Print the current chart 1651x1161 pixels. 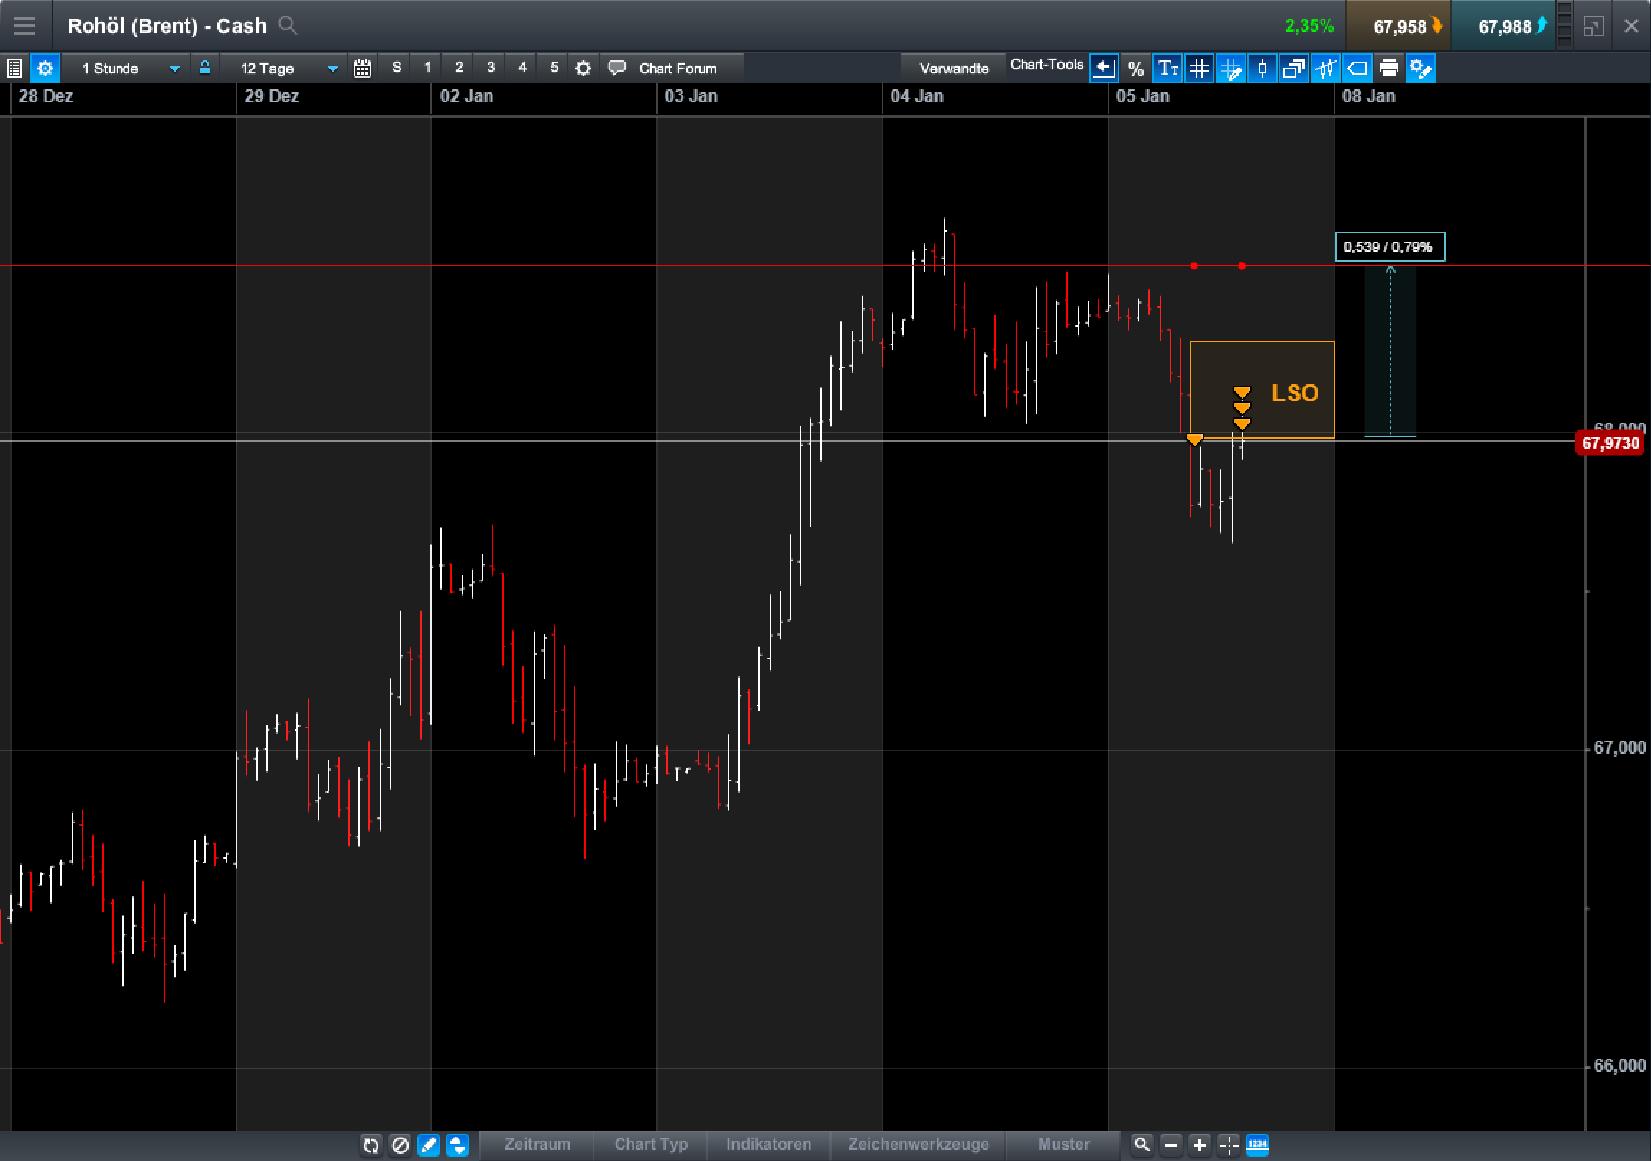tap(1389, 68)
